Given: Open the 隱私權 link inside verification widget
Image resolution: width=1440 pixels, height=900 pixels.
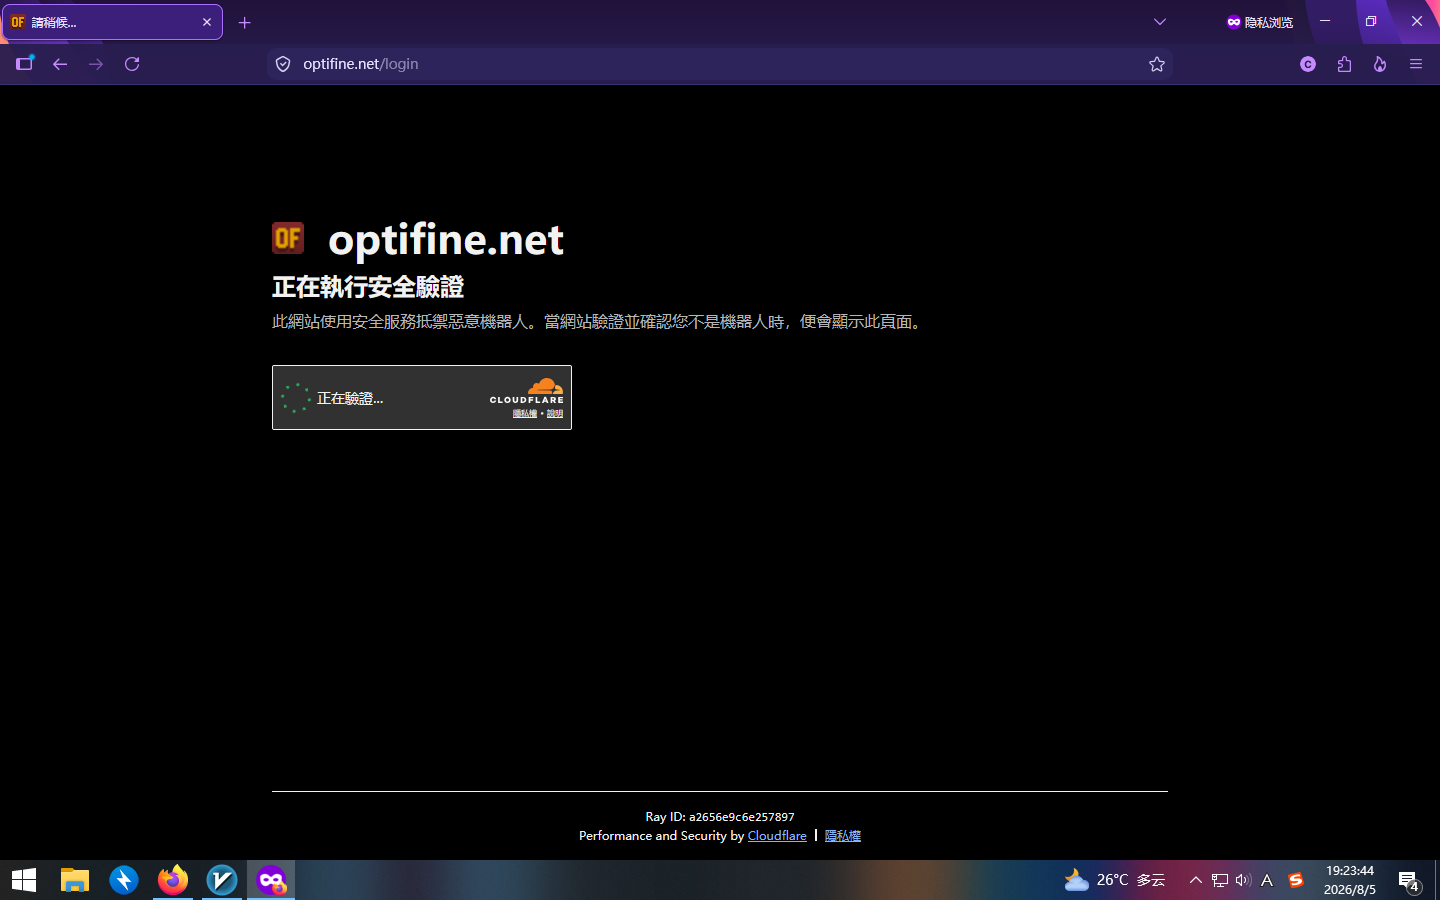Looking at the screenshot, I should click(525, 414).
